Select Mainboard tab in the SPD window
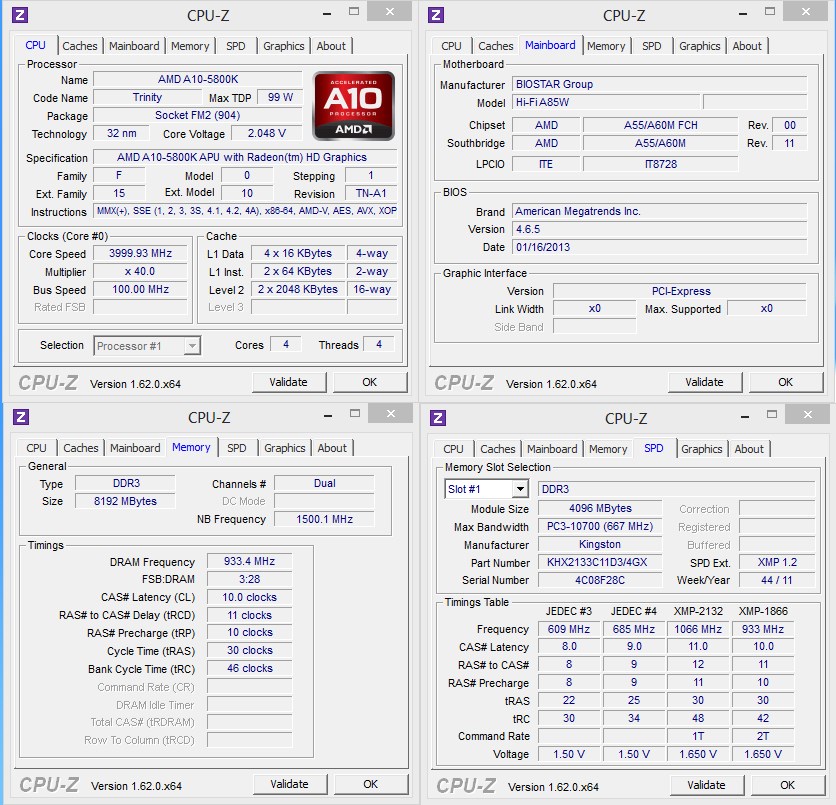 click(x=552, y=449)
